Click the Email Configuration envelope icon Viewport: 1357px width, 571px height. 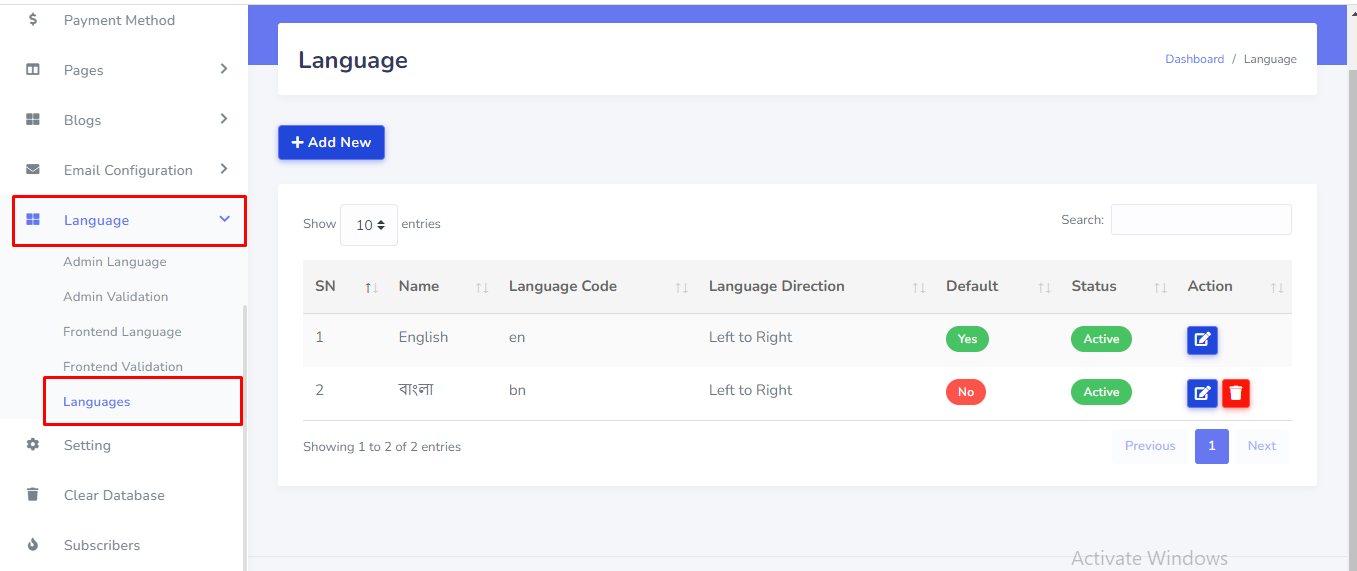(x=33, y=170)
